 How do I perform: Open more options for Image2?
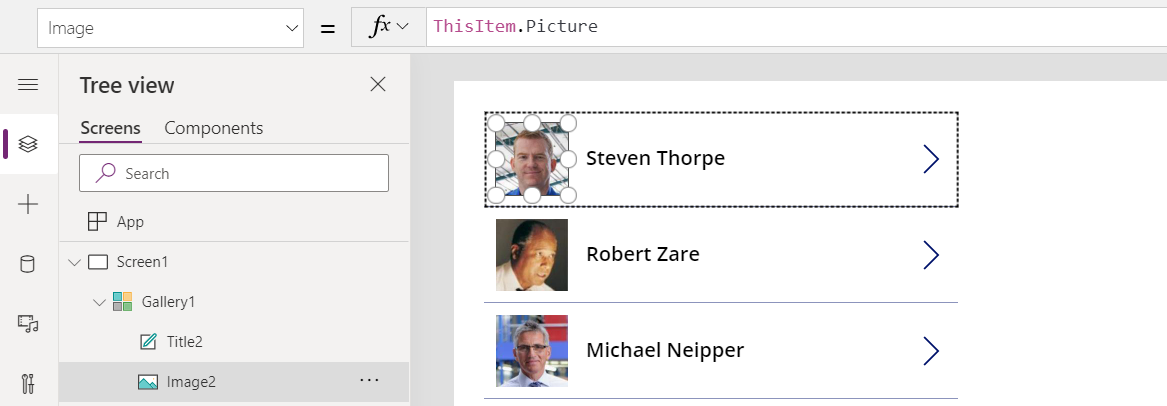point(369,381)
